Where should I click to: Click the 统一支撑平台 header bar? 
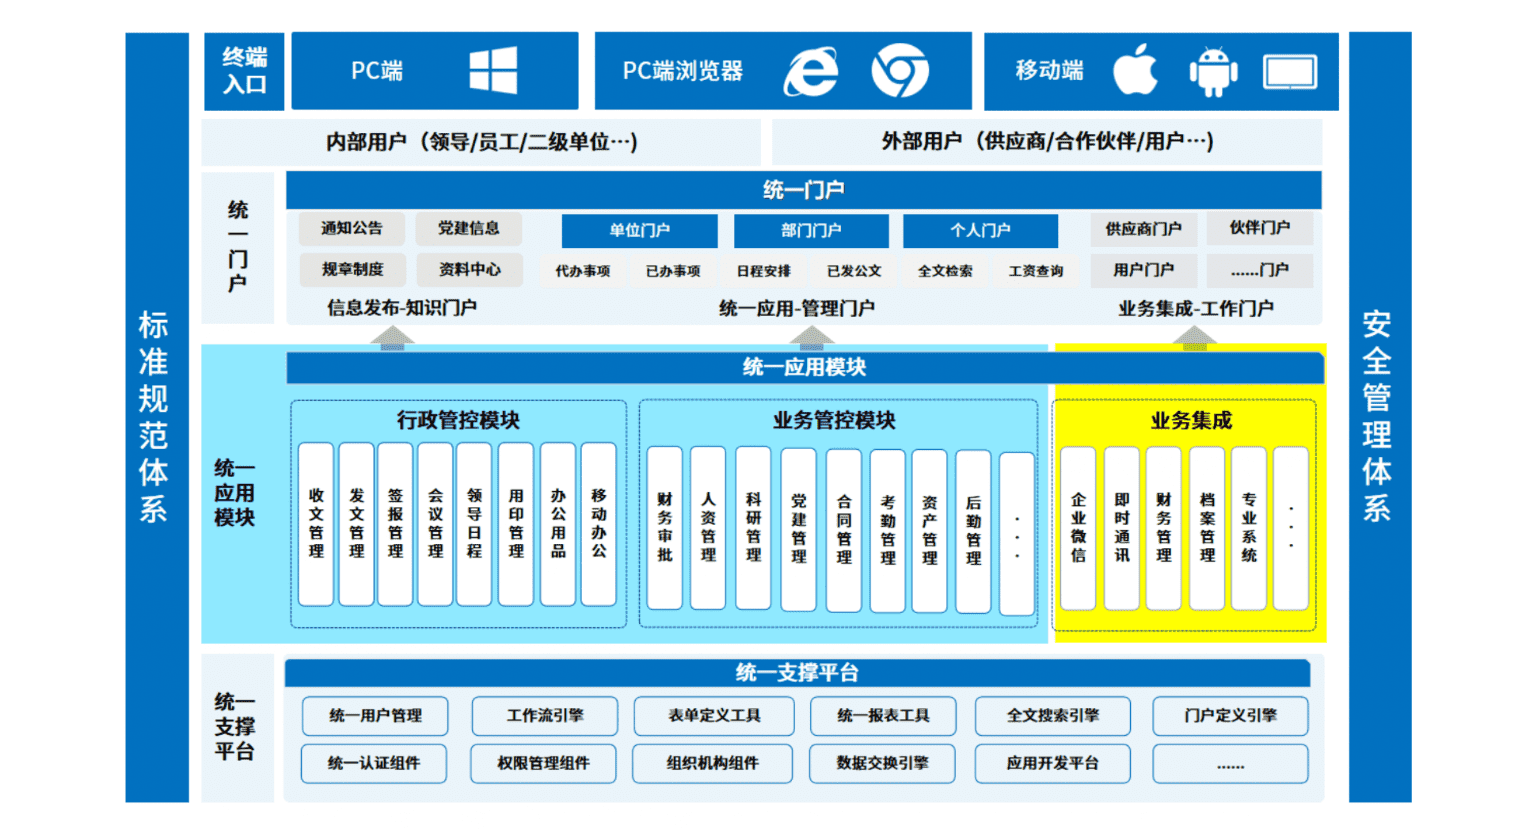[797, 673]
